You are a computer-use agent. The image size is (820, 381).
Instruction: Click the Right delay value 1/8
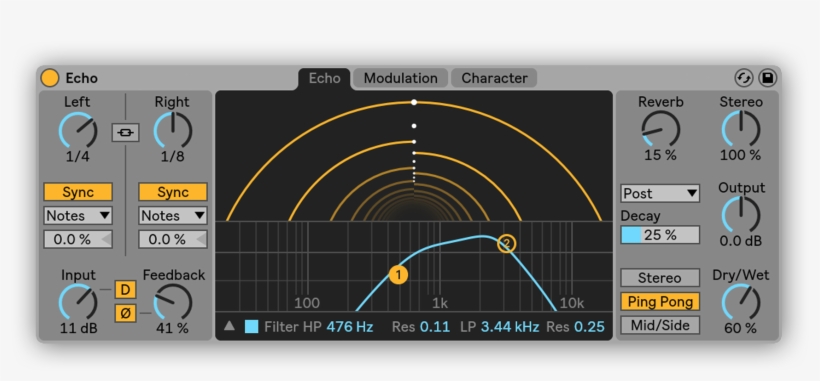click(x=173, y=157)
